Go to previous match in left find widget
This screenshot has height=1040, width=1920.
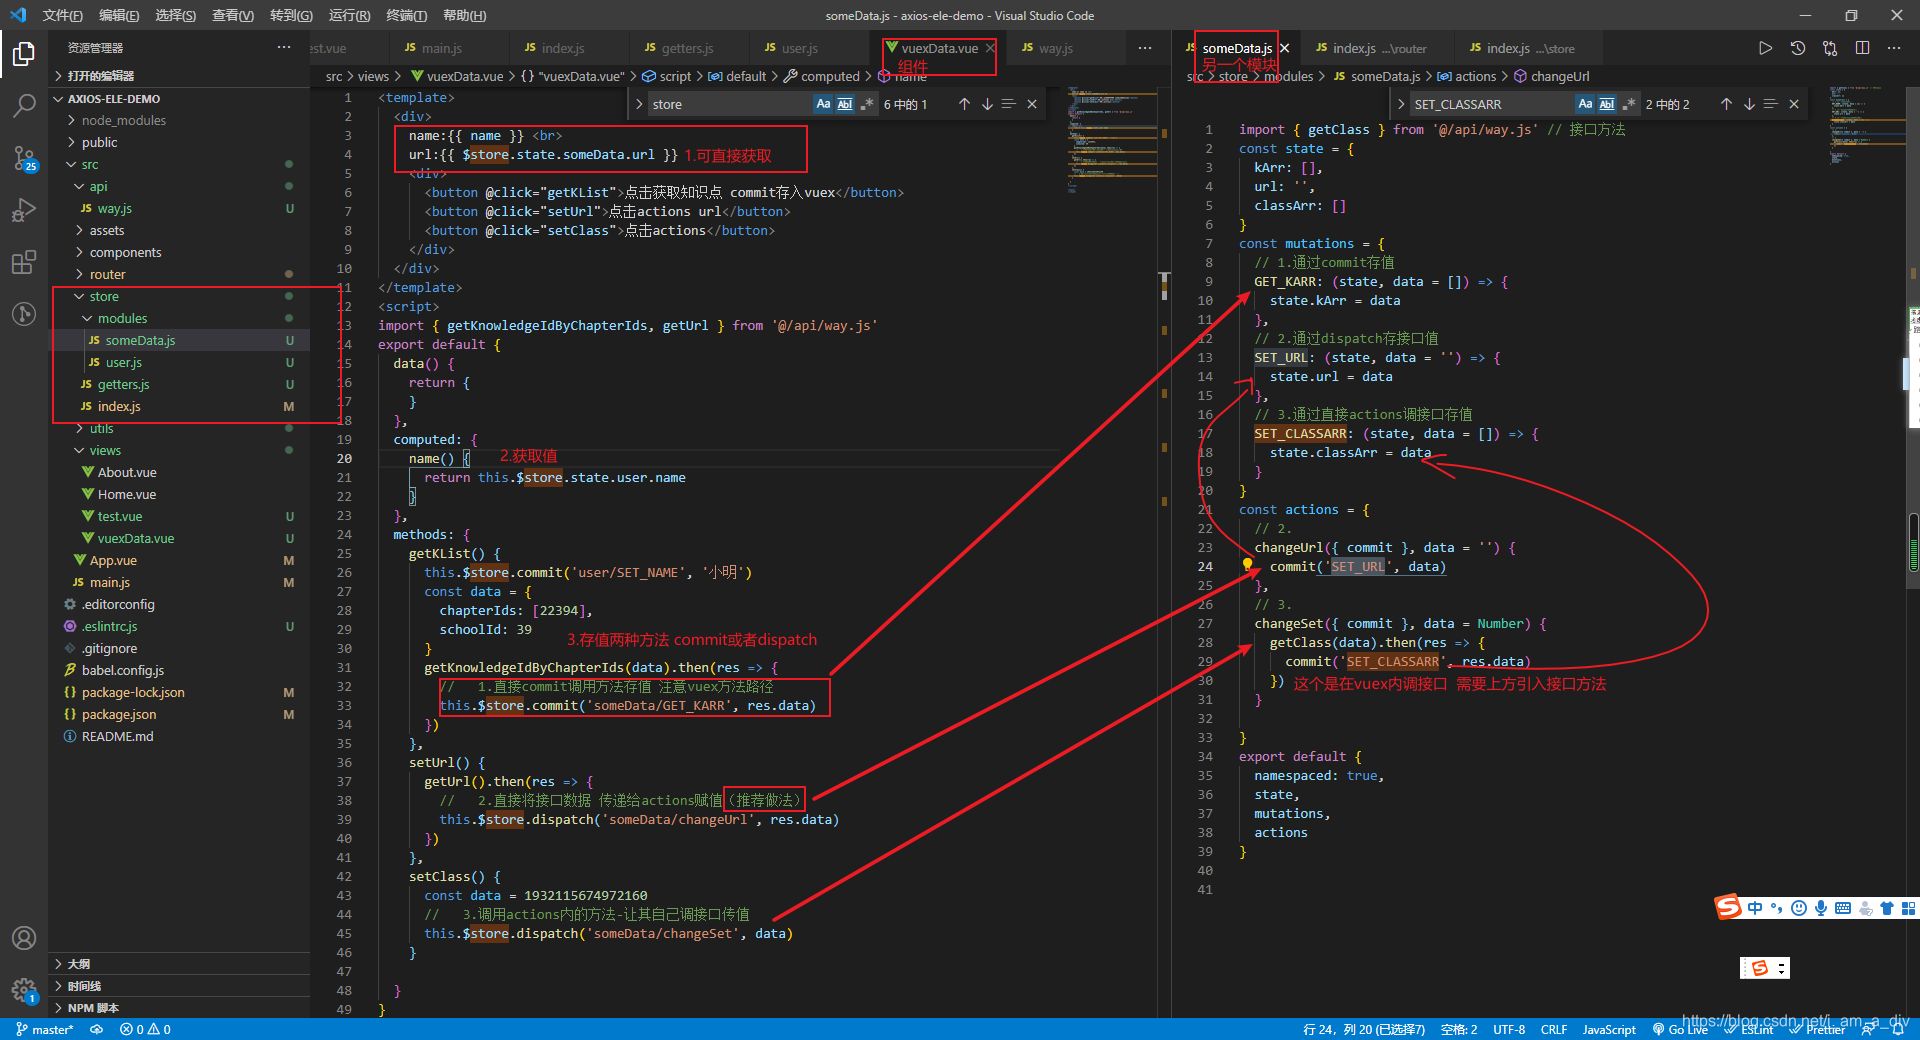[x=964, y=104]
